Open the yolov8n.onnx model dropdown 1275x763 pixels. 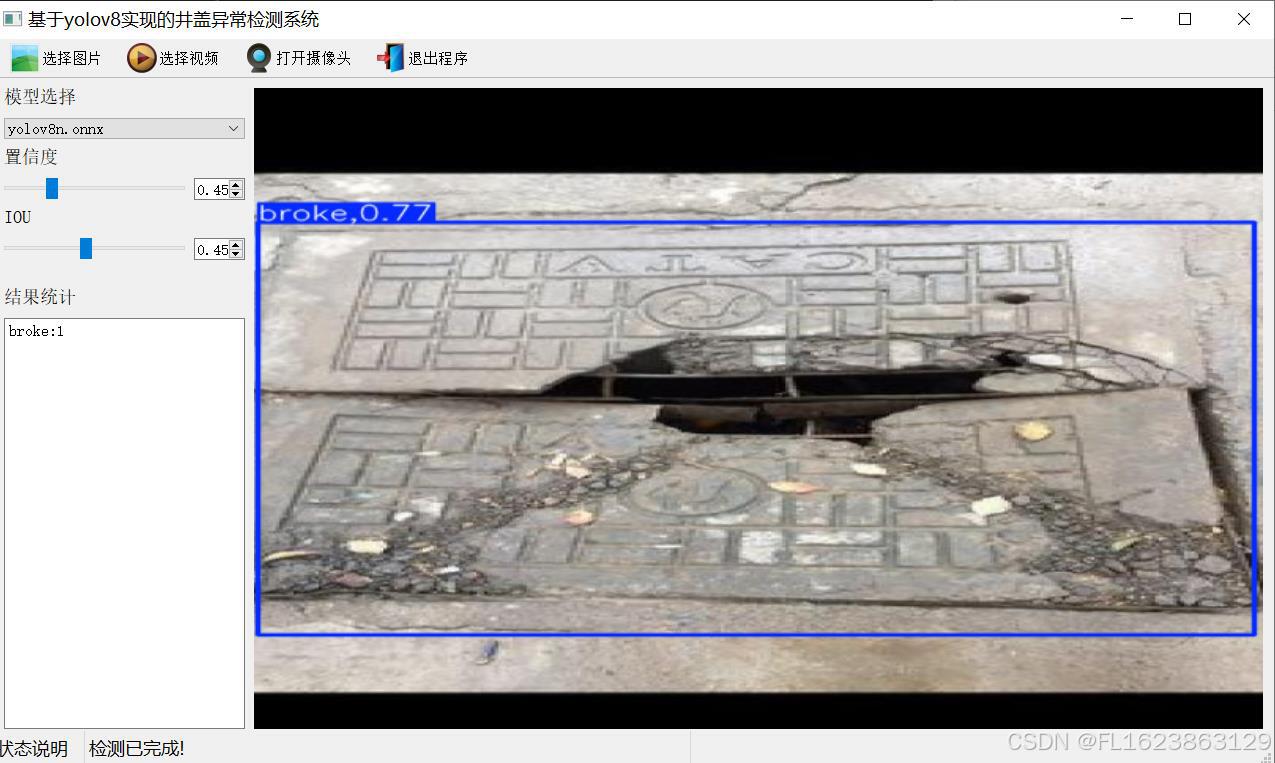pos(124,128)
